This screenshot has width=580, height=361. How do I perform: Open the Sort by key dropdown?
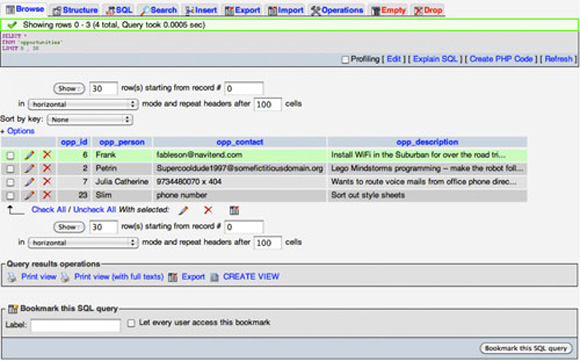90,119
